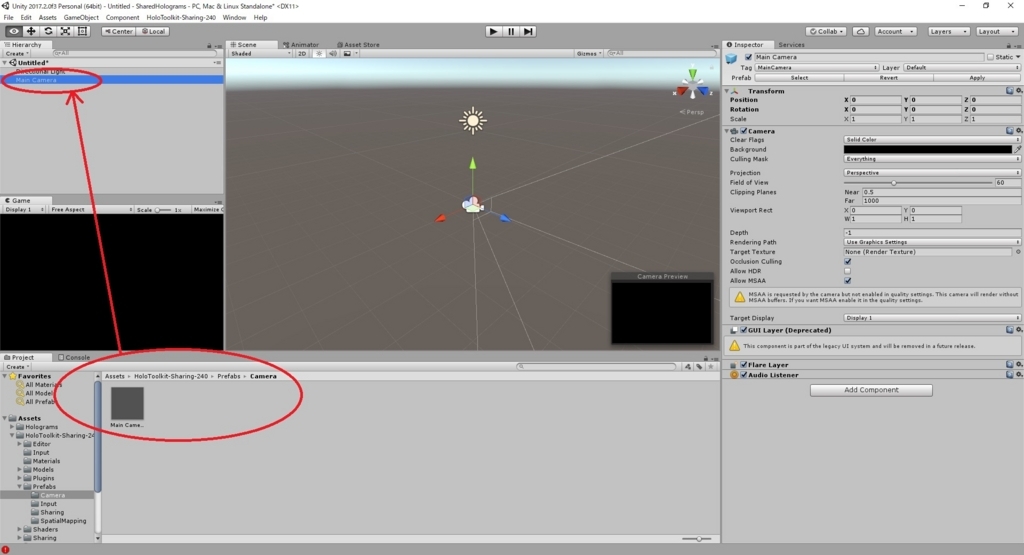Open the Layout dropdown in toolbar
The height and width of the screenshot is (555, 1024).
[996, 31]
